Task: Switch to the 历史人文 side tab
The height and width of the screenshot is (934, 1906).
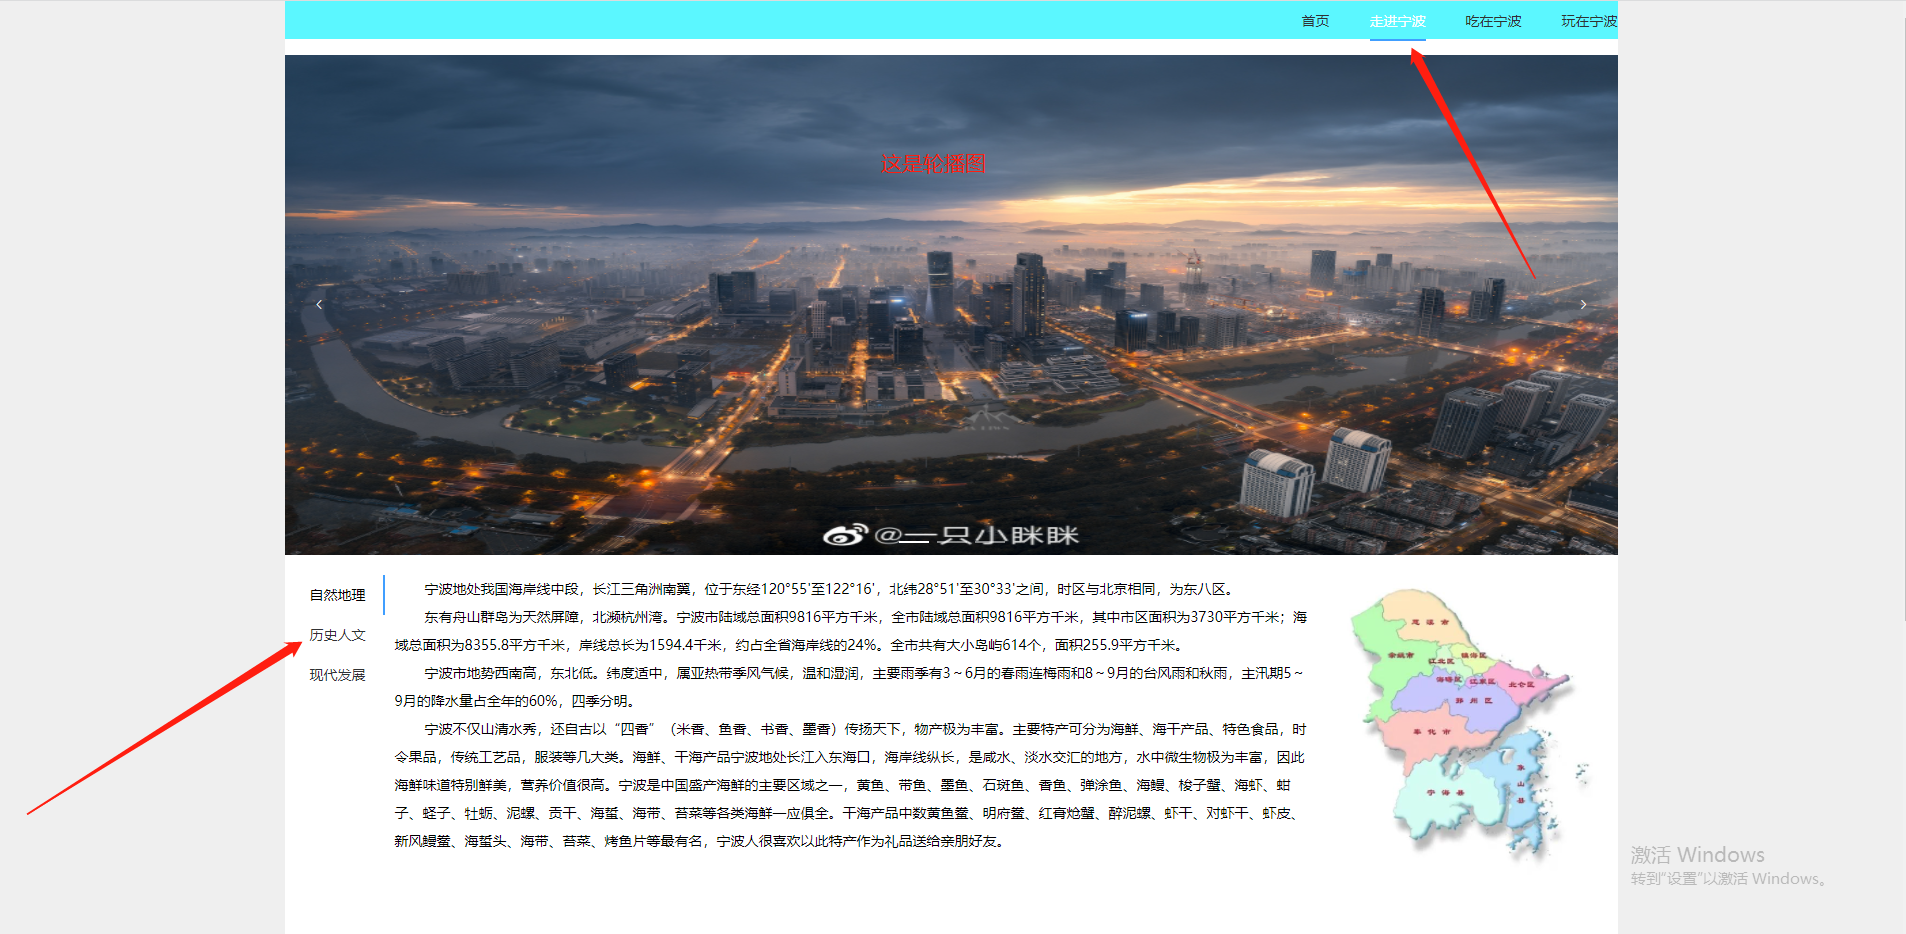Action: coord(337,635)
